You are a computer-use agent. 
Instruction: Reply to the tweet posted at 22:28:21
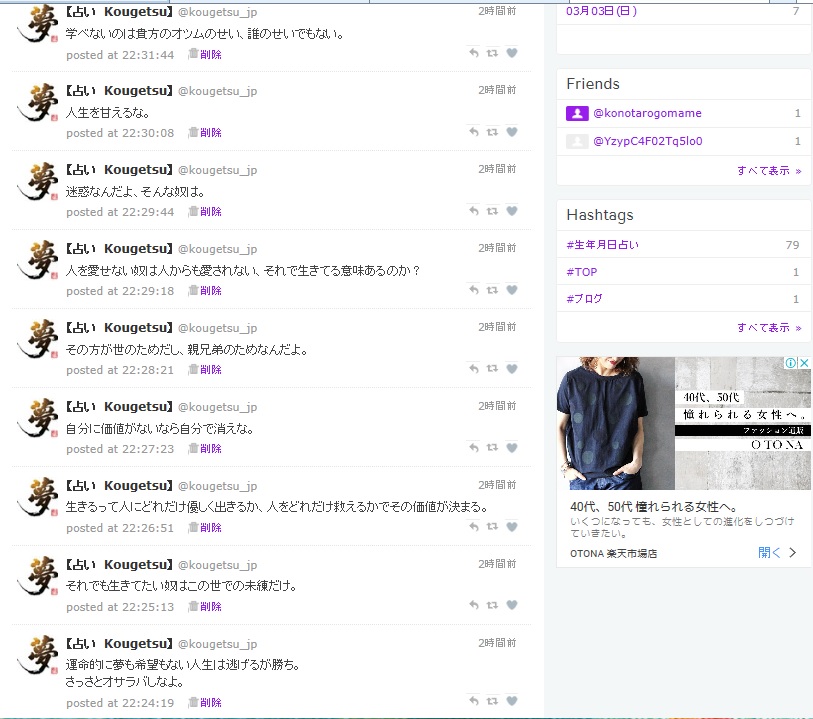[474, 369]
